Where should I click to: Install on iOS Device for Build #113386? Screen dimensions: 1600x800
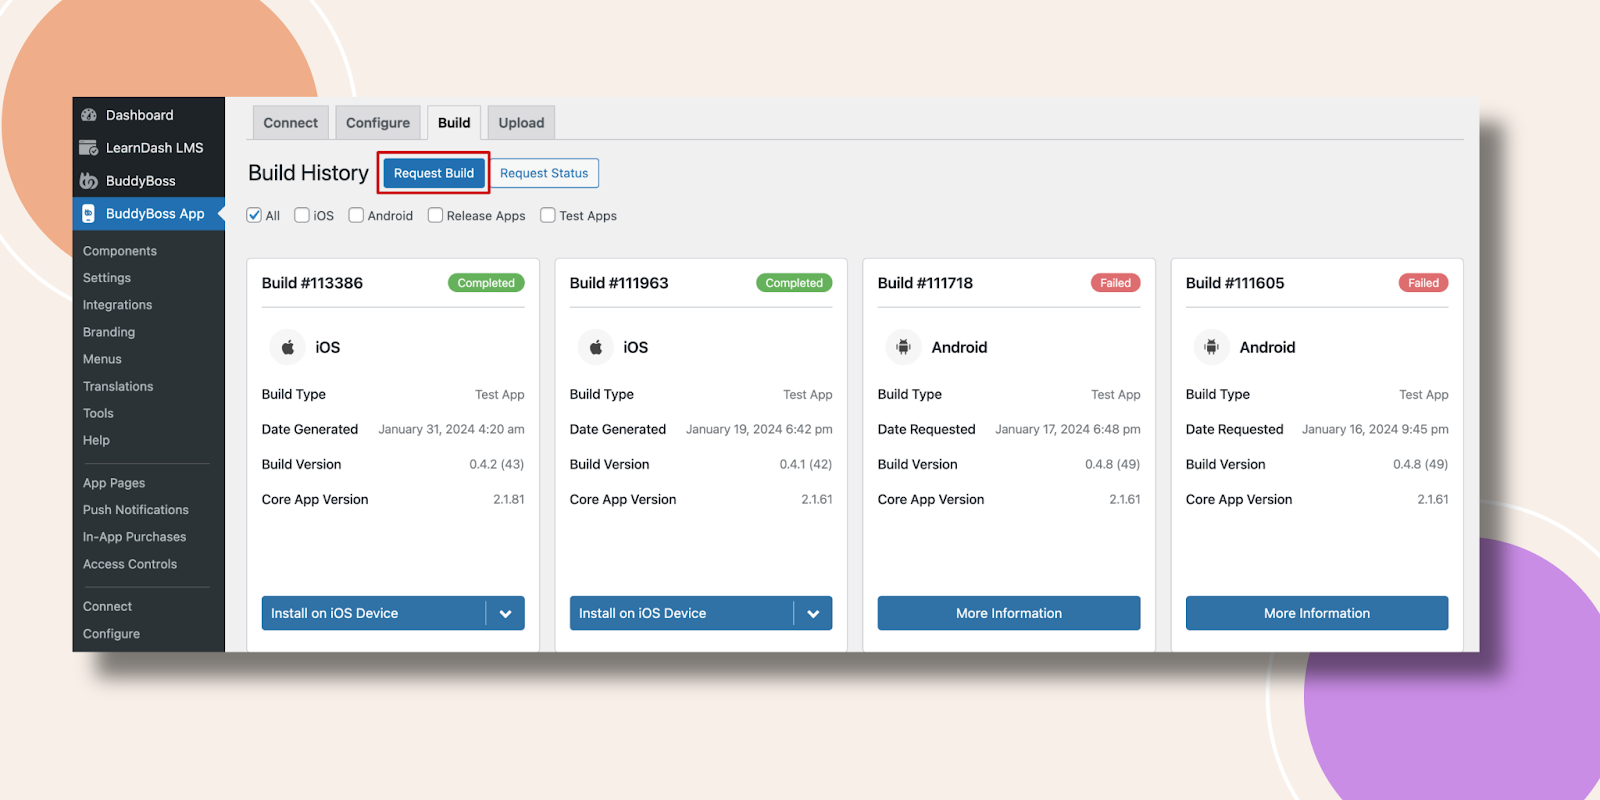pos(374,613)
